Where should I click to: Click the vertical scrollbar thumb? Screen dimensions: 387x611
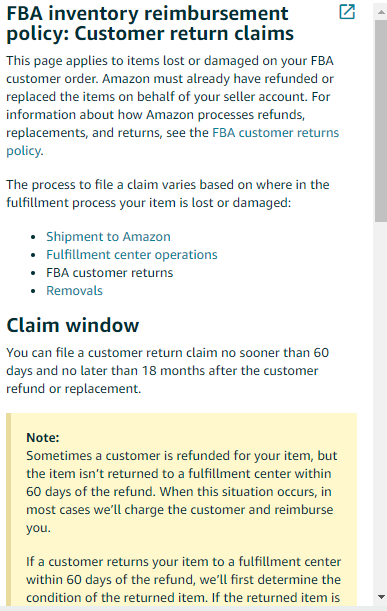coord(381,121)
